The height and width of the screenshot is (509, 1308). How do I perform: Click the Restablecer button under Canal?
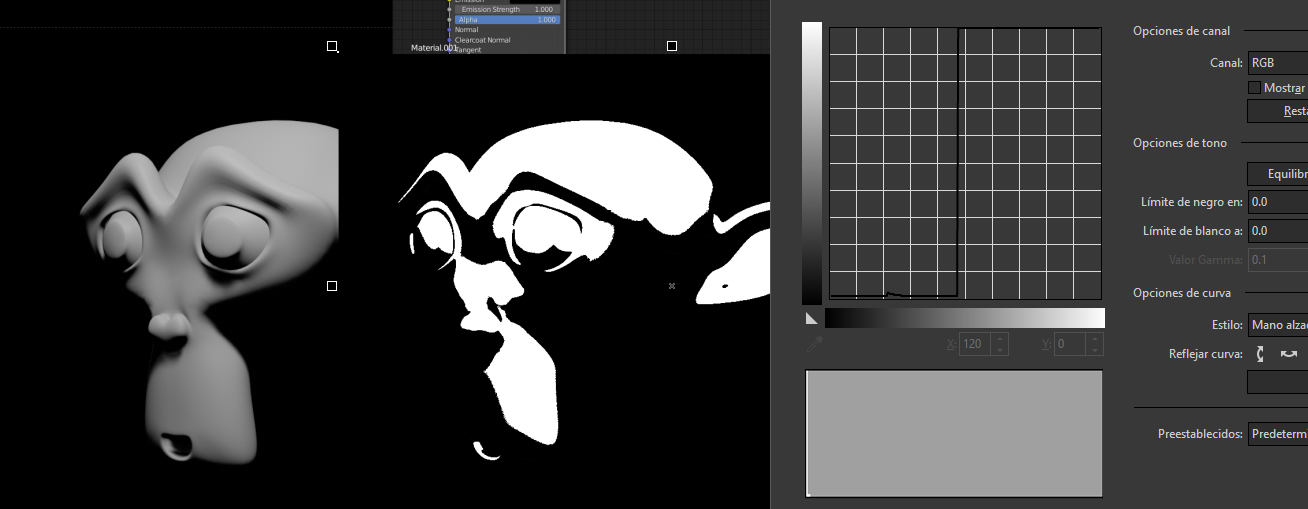coord(1277,112)
